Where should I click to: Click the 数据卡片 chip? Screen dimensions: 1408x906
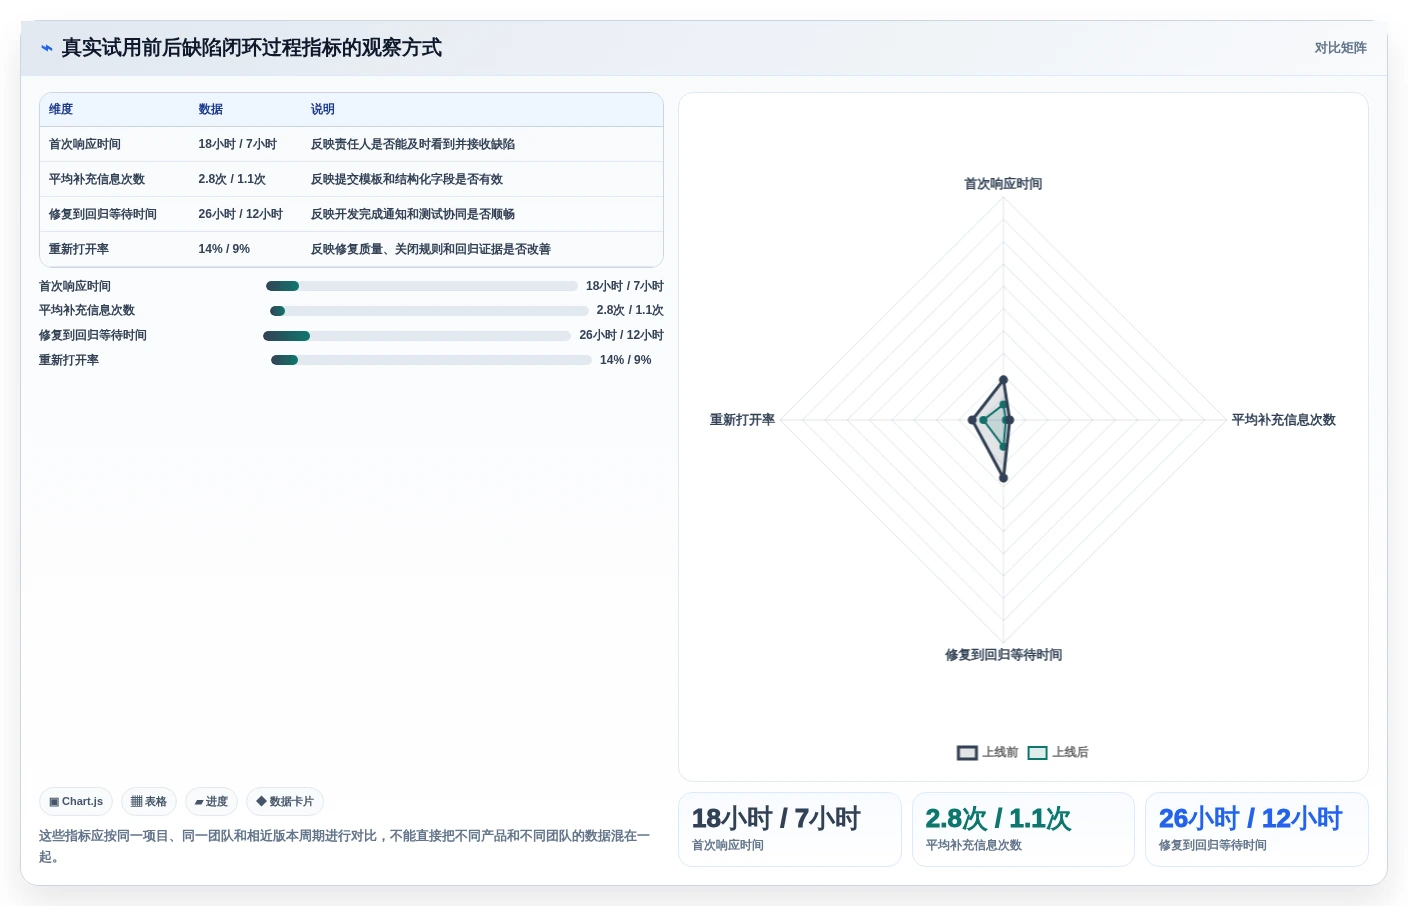pyautogui.click(x=285, y=802)
